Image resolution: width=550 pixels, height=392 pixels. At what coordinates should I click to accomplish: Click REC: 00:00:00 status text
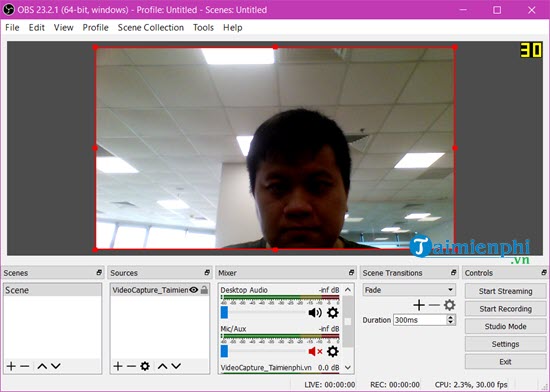pyautogui.click(x=395, y=385)
